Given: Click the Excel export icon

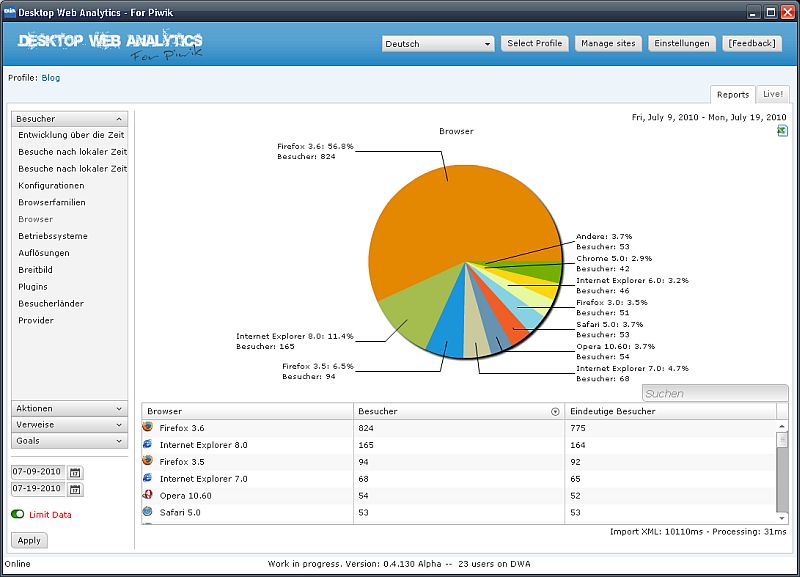Looking at the screenshot, I should coord(781,131).
